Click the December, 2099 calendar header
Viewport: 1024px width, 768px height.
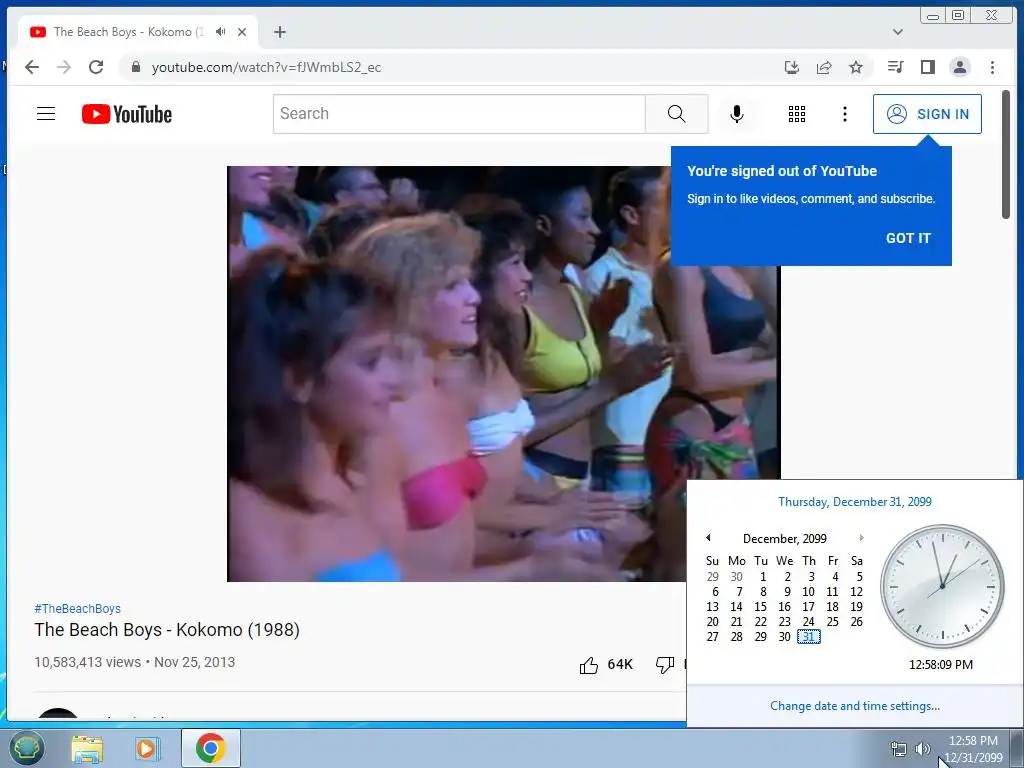[x=784, y=538]
